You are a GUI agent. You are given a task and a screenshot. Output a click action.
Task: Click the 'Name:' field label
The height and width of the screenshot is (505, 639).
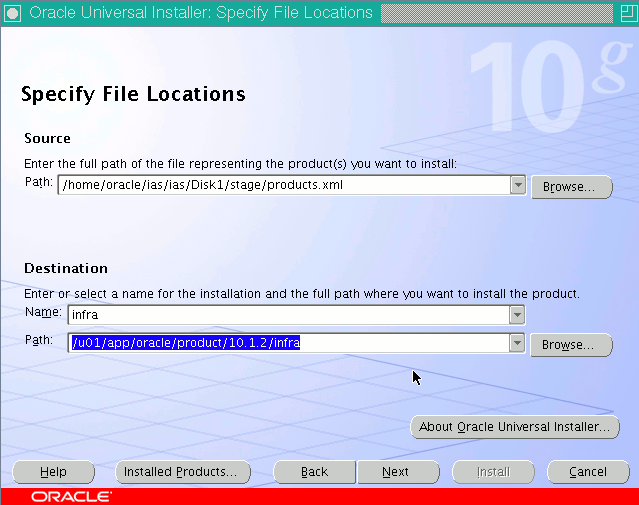43,312
